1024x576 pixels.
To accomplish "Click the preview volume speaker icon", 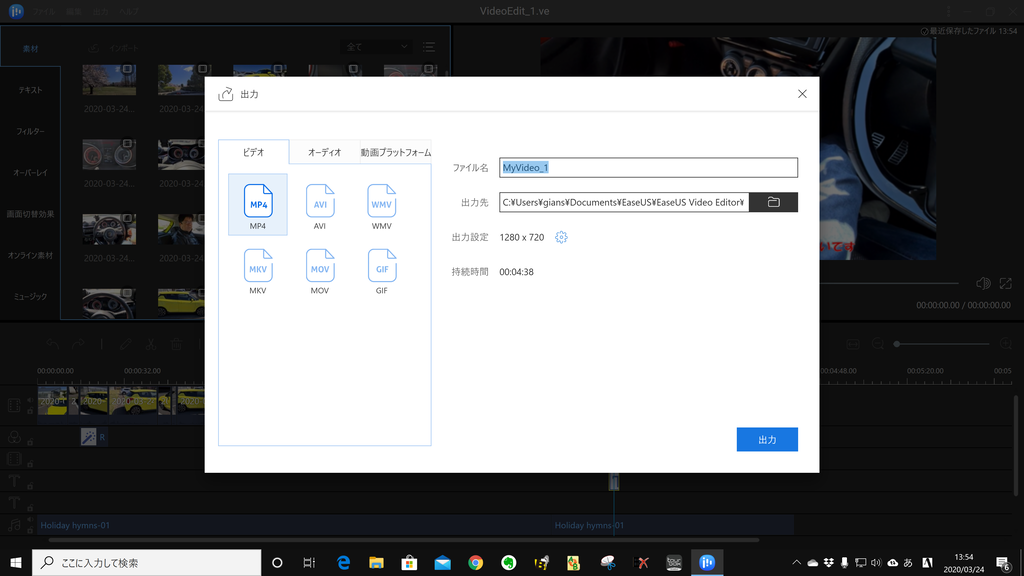I will (x=983, y=283).
